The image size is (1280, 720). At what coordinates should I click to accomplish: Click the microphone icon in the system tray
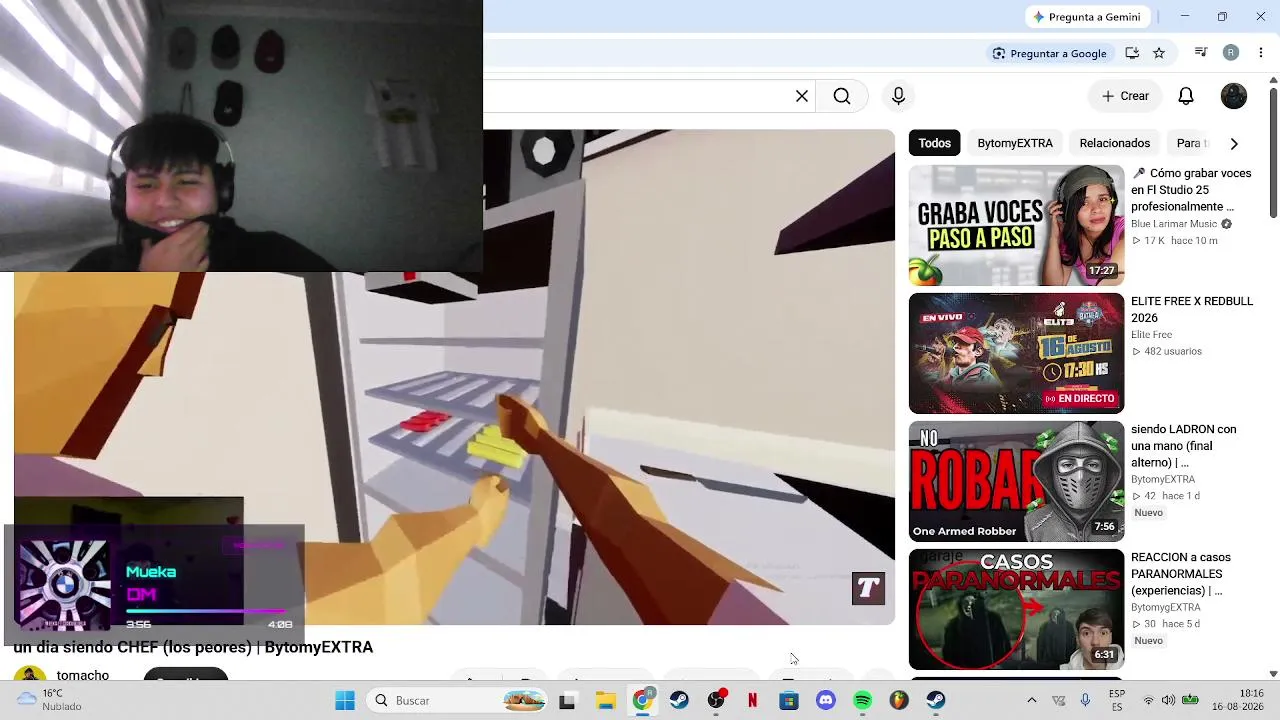coord(1085,700)
